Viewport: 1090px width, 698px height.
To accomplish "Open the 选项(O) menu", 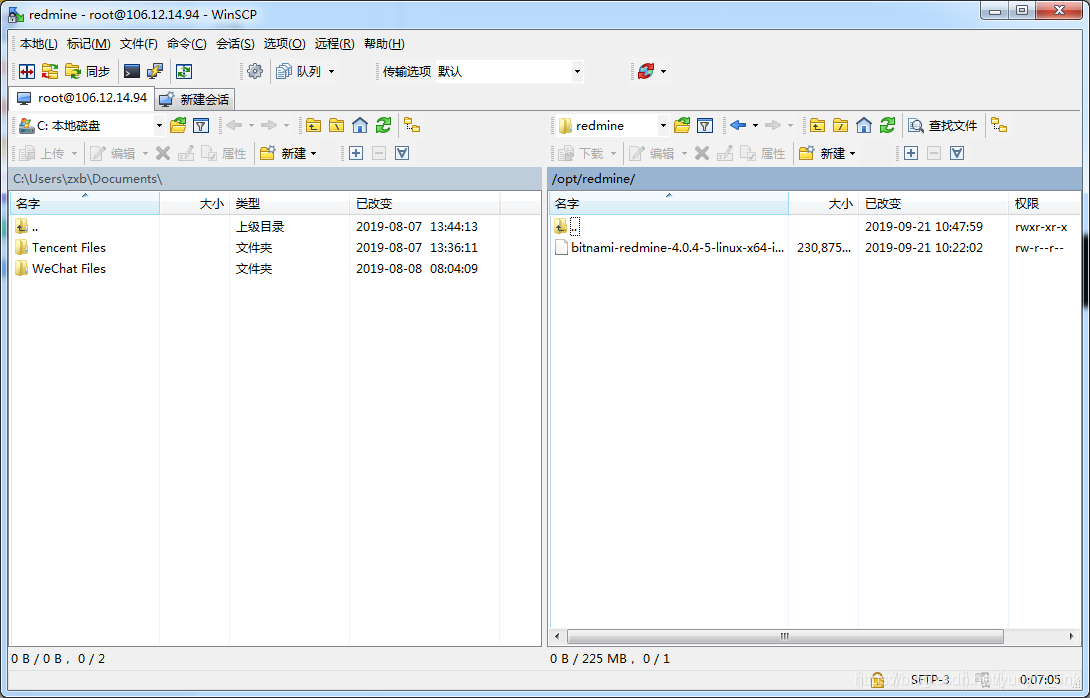I will [283, 44].
